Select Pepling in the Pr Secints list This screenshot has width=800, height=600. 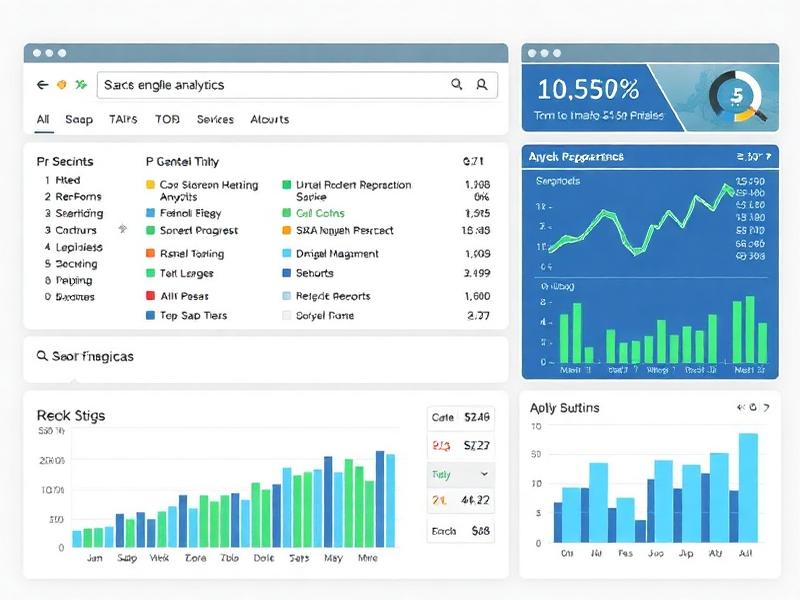pyautogui.click(x=73, y=280)
